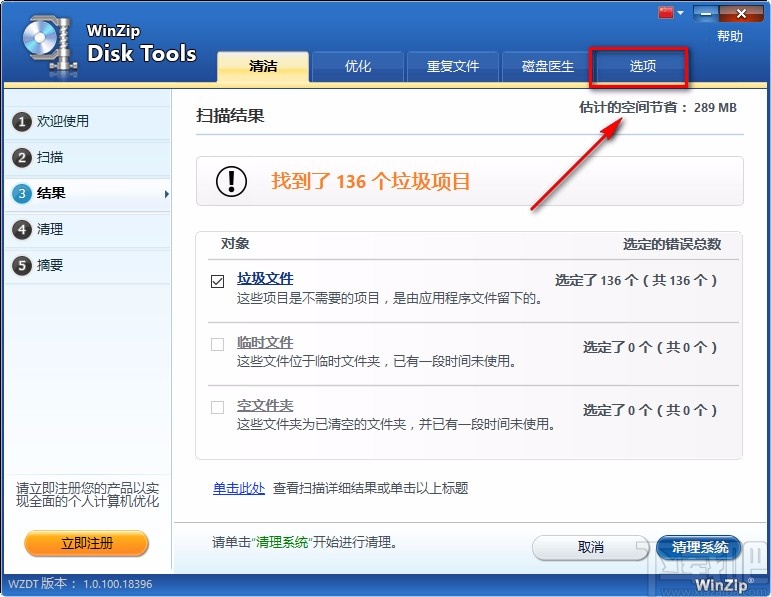
Task: Click the number 4 step circle icon
Action: pyautogui.click(x=22, y=230)
